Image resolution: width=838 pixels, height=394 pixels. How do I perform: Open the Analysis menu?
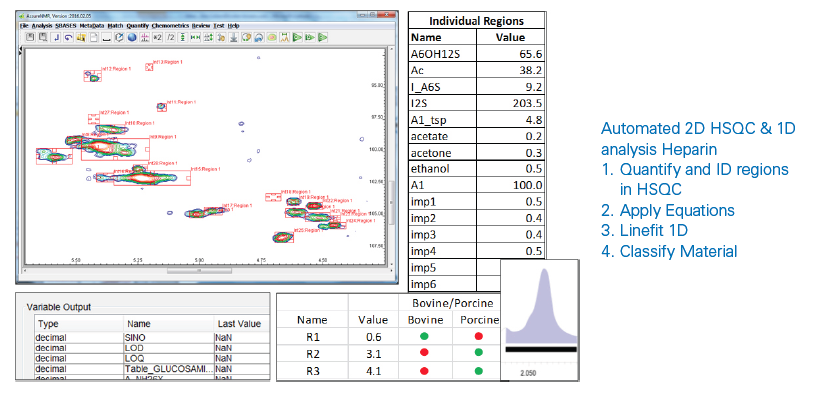click(42, 26)
